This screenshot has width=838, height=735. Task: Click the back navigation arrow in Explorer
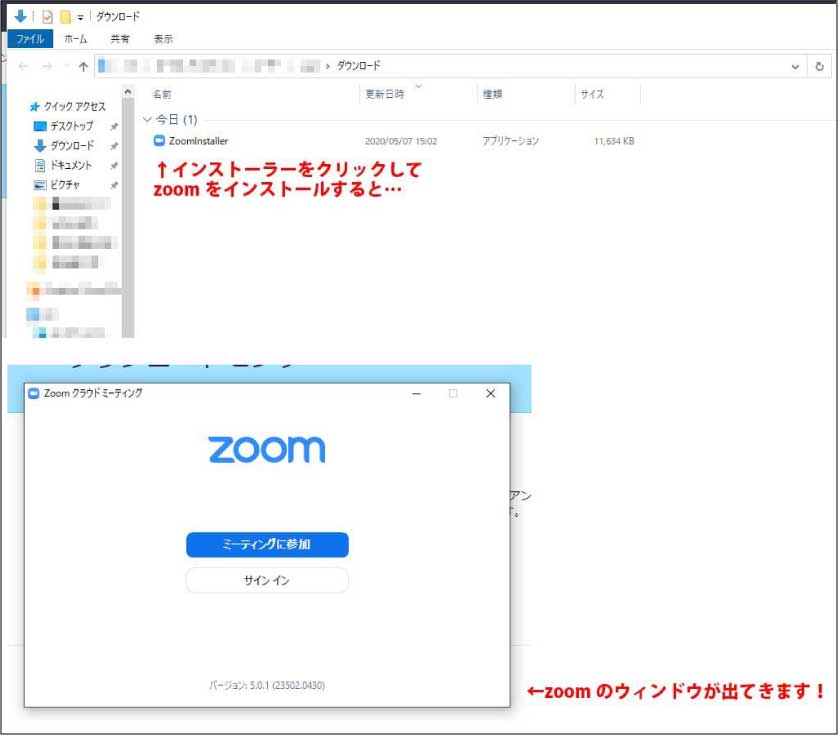pyautogui.click(x=21, y=65)
